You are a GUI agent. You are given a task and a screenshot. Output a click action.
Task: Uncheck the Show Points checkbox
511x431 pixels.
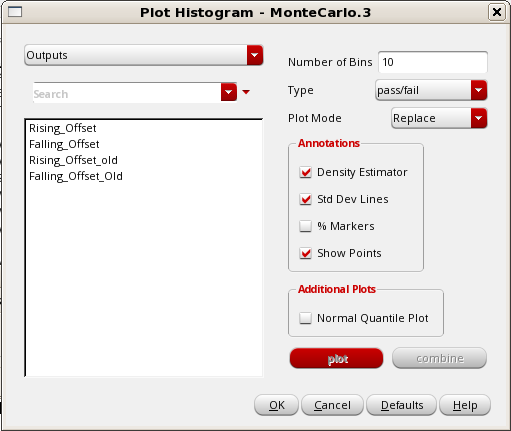305,253
